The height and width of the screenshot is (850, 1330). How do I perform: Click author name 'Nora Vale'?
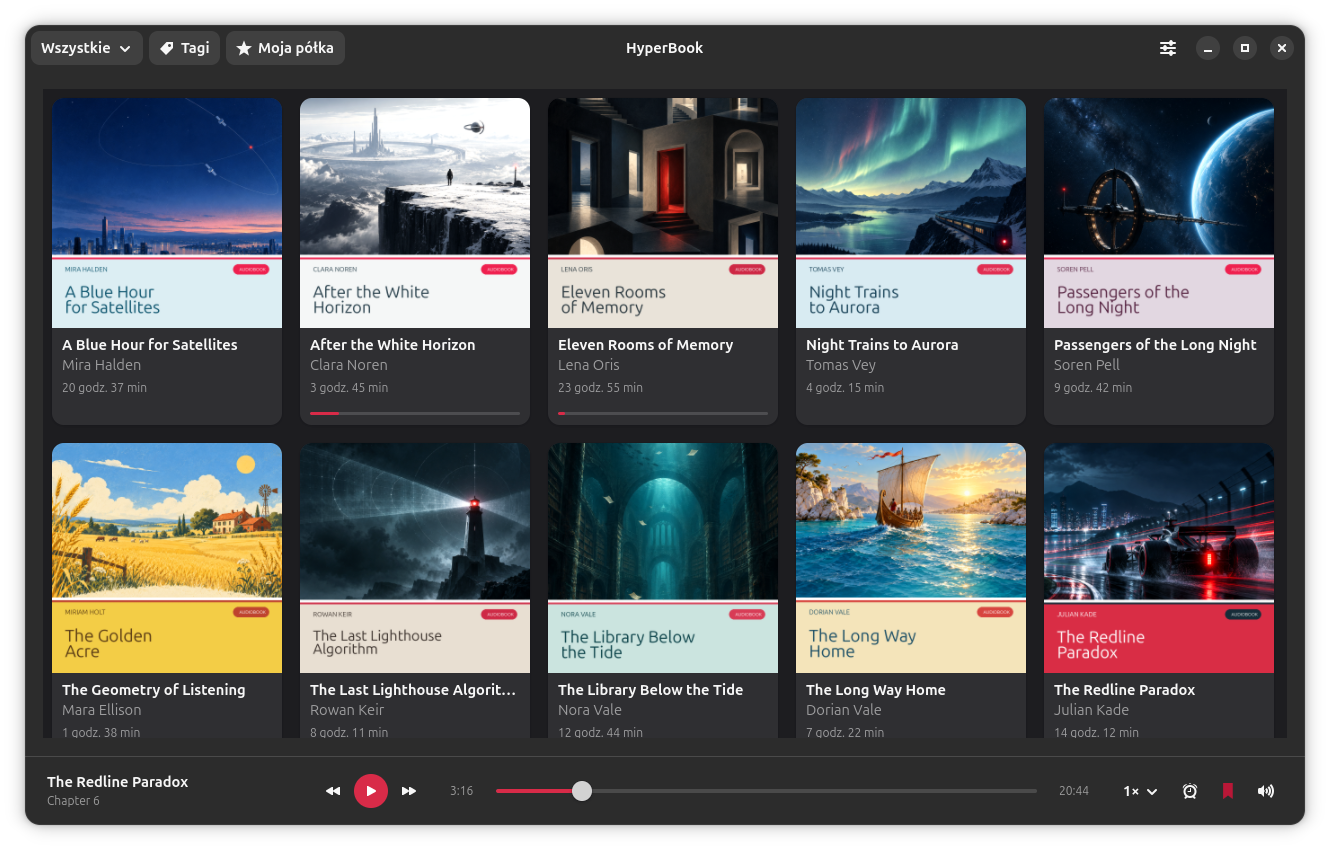(x=590, y=710)
